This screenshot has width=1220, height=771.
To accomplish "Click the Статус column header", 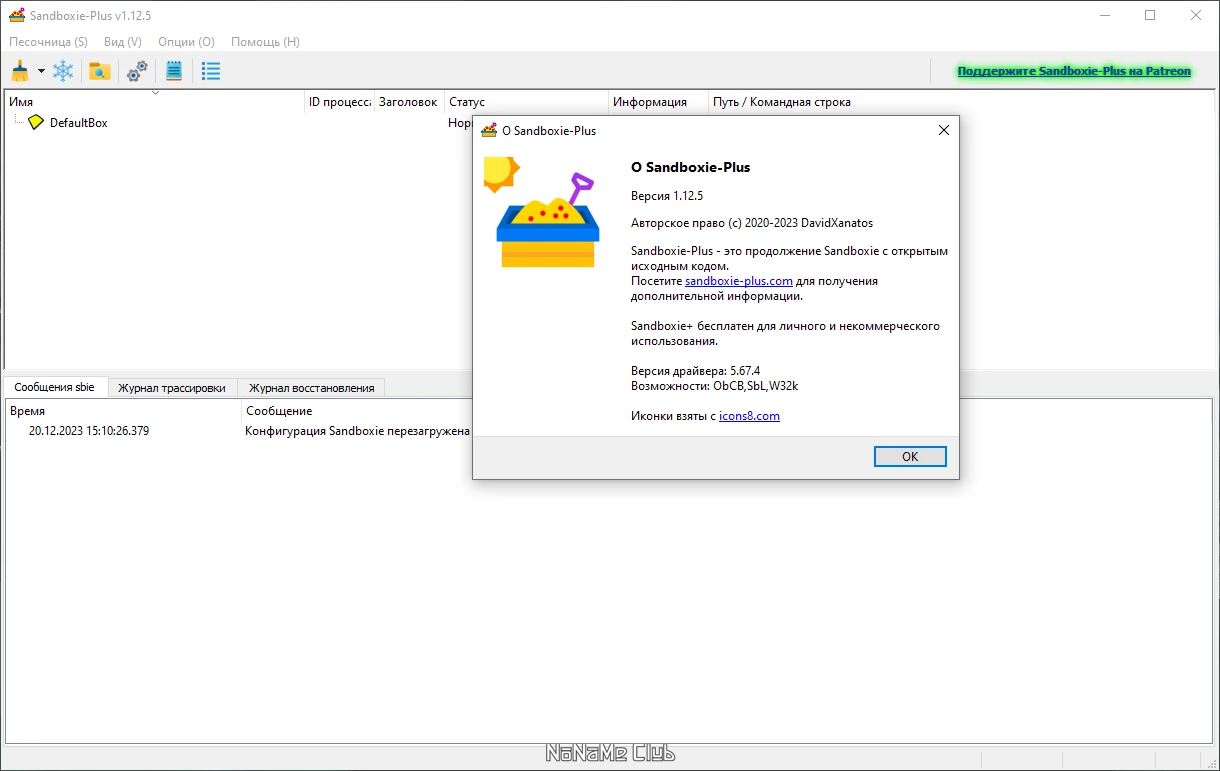I will (527, 102).
